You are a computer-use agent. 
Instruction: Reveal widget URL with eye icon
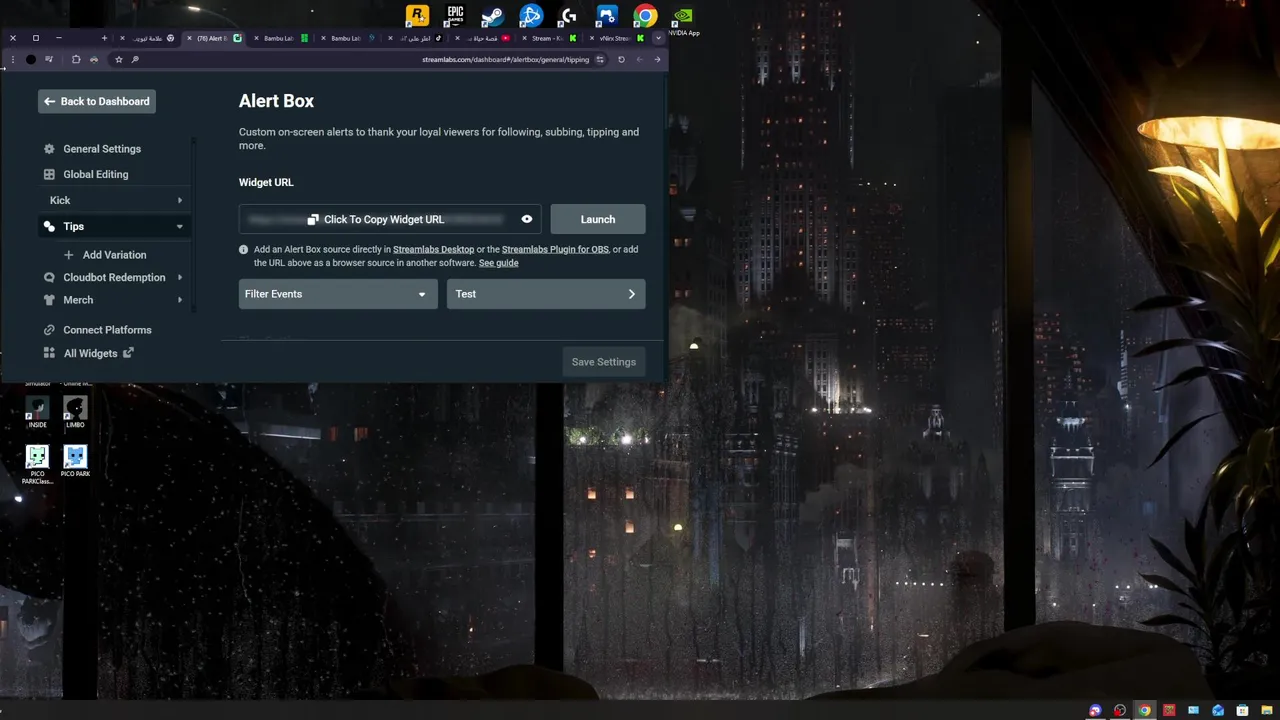coord(527,219)
